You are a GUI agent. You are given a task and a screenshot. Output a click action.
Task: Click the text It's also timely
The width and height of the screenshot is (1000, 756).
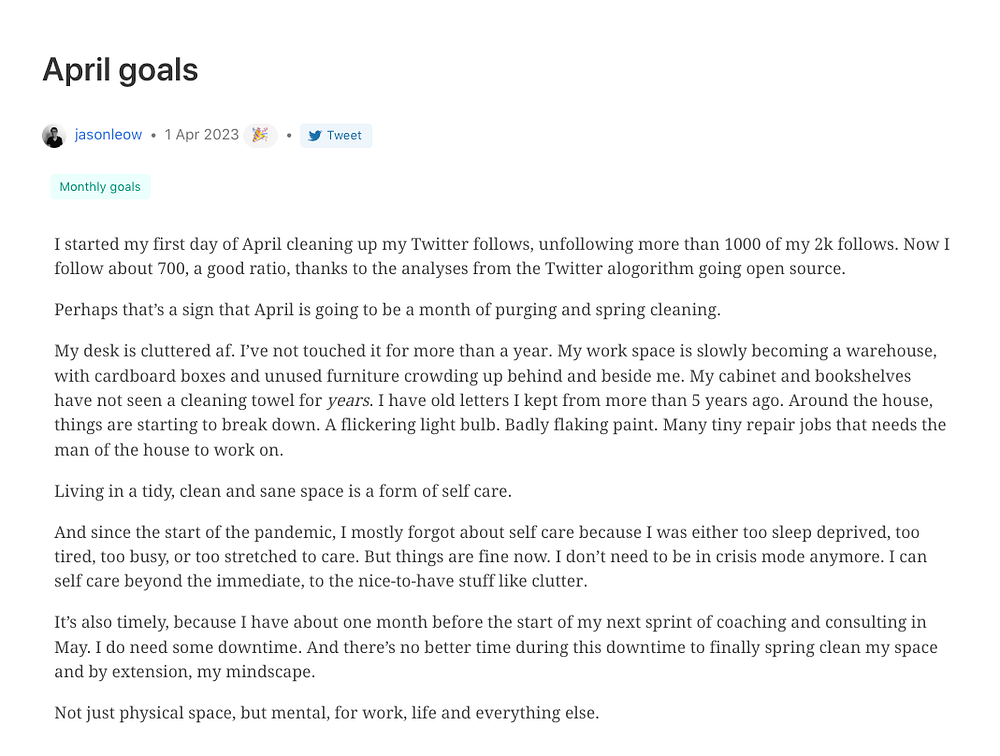pyautogui.click(x=111, y=623)
